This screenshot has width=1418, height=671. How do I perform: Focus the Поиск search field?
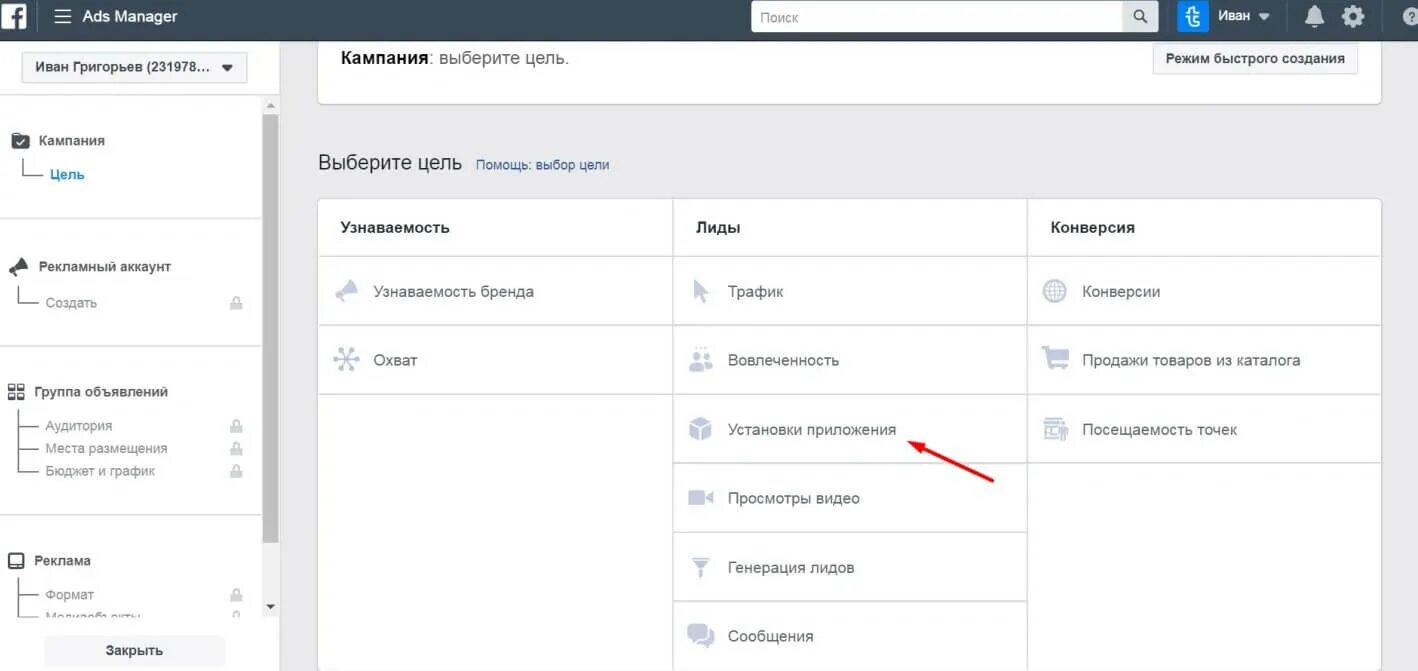937,17
